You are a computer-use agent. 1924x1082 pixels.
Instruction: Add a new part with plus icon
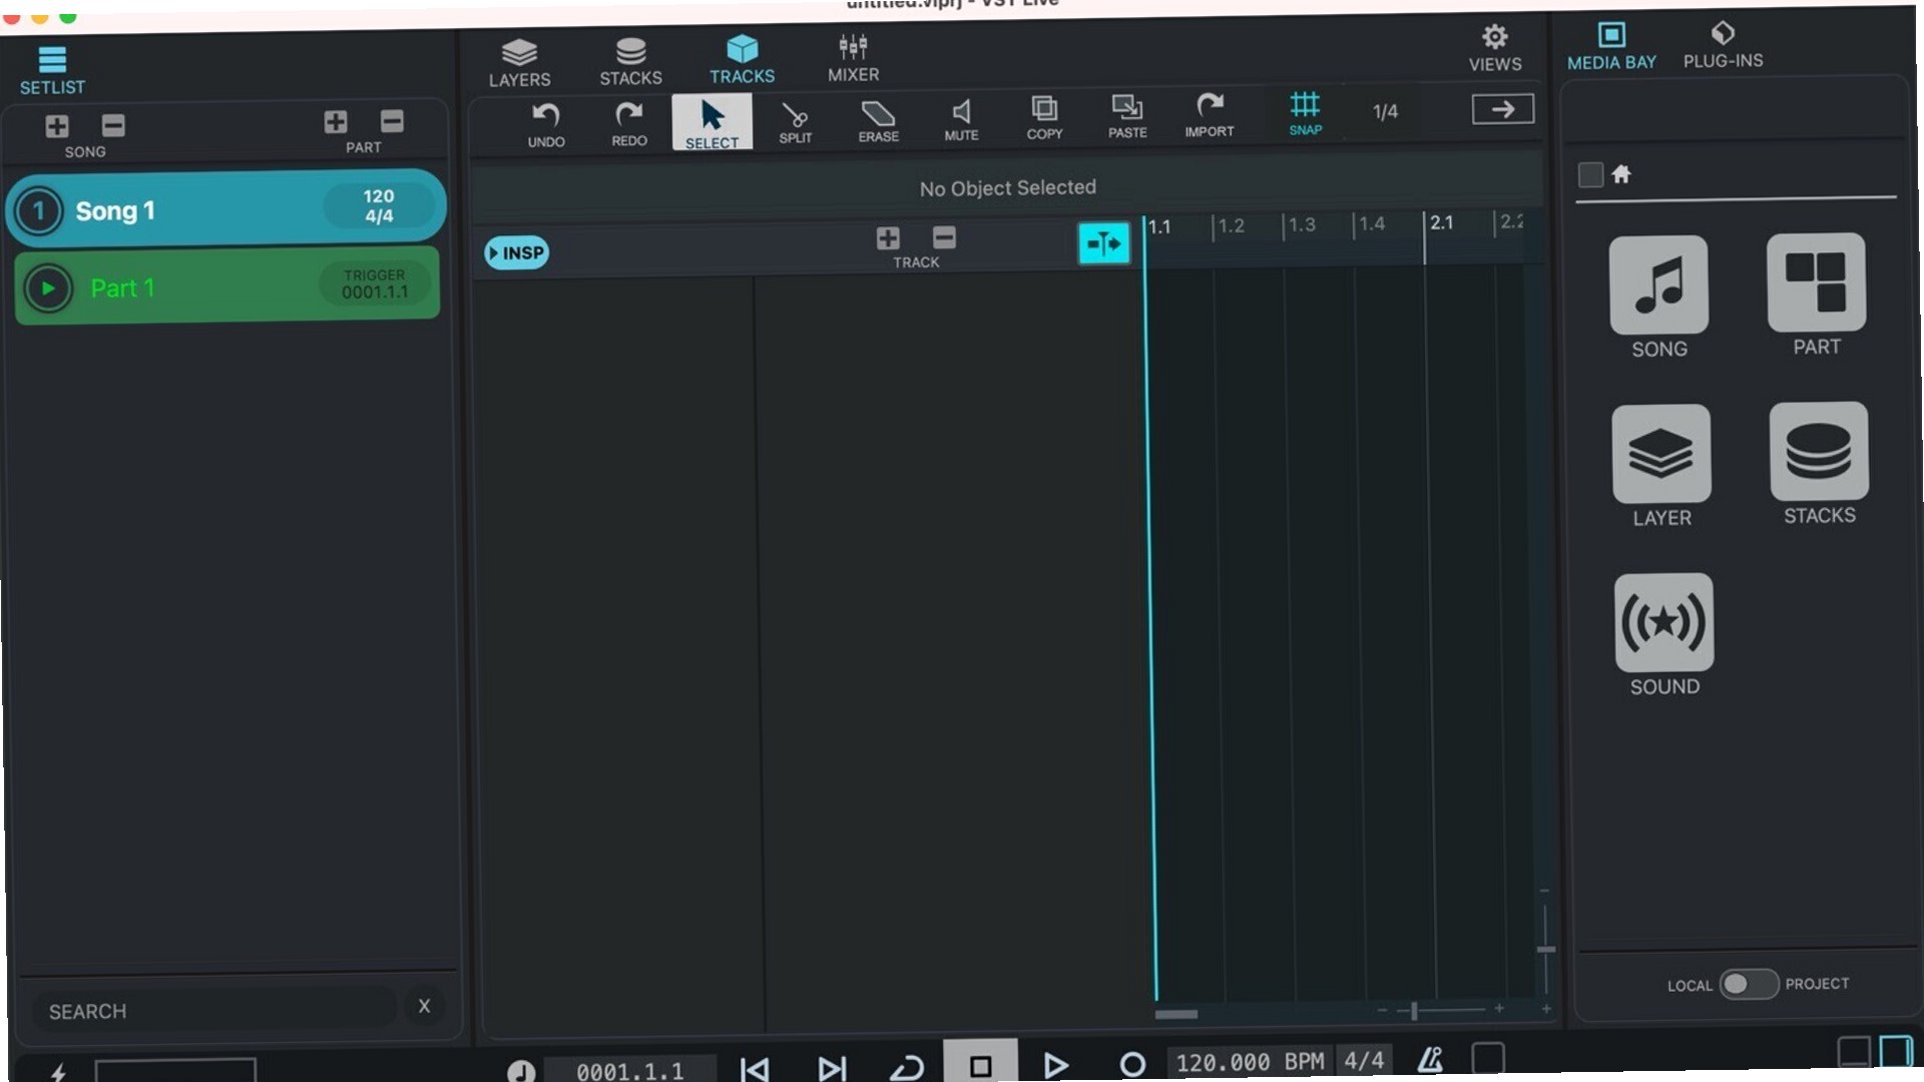336,122
